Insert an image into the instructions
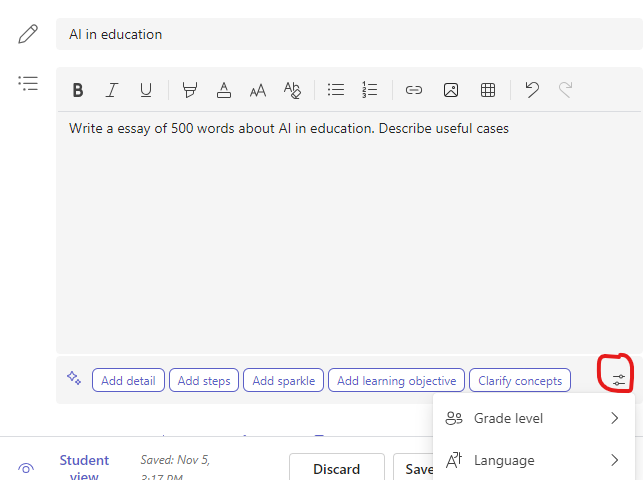The height and width of the screenshot is (480, 643). (x=451, y=90)
